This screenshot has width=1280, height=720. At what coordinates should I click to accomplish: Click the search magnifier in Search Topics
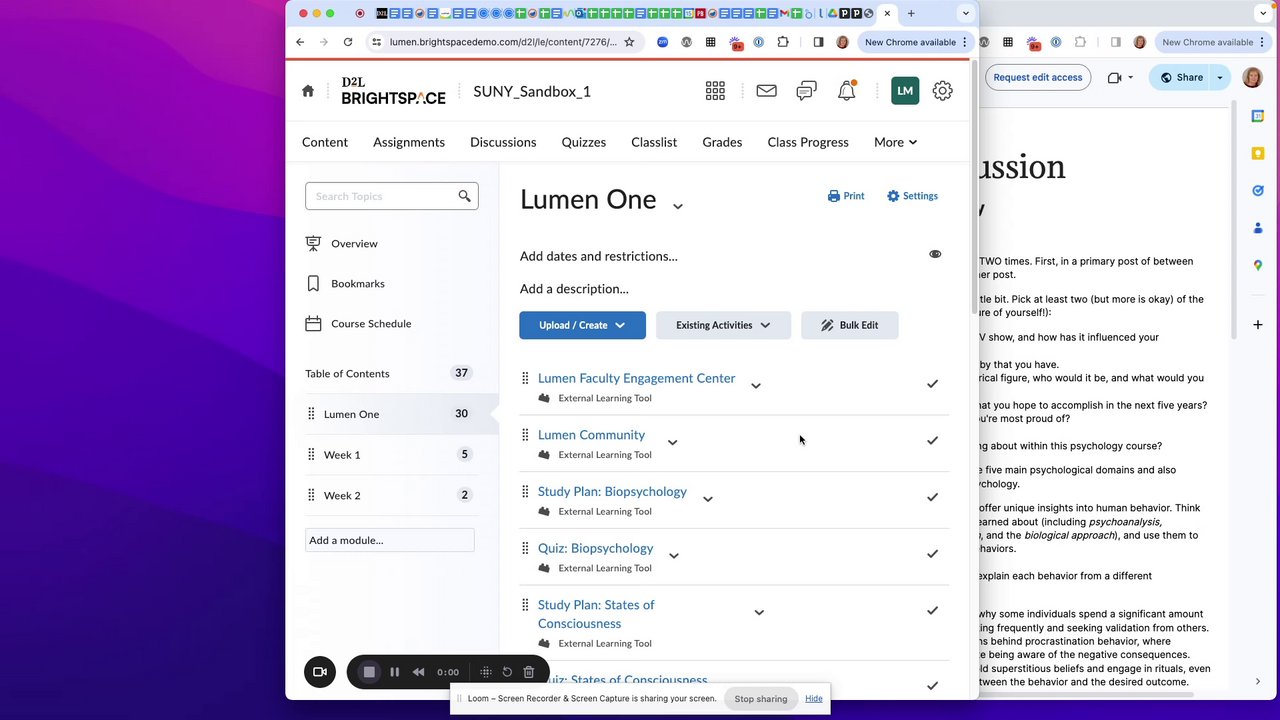(464, 196)
